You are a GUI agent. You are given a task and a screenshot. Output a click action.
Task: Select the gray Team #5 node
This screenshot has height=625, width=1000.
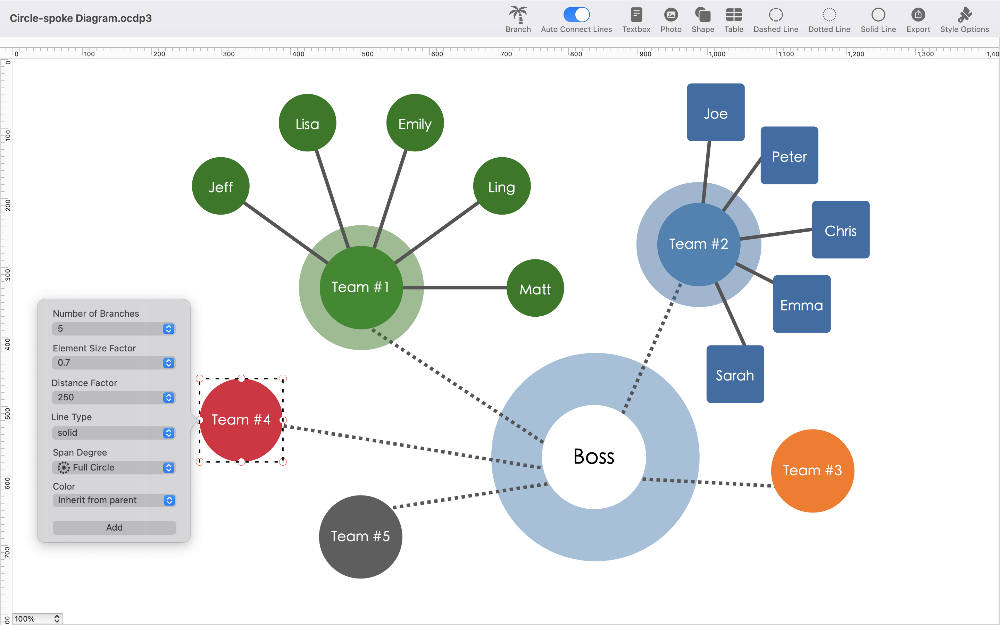tap(360, 536)
